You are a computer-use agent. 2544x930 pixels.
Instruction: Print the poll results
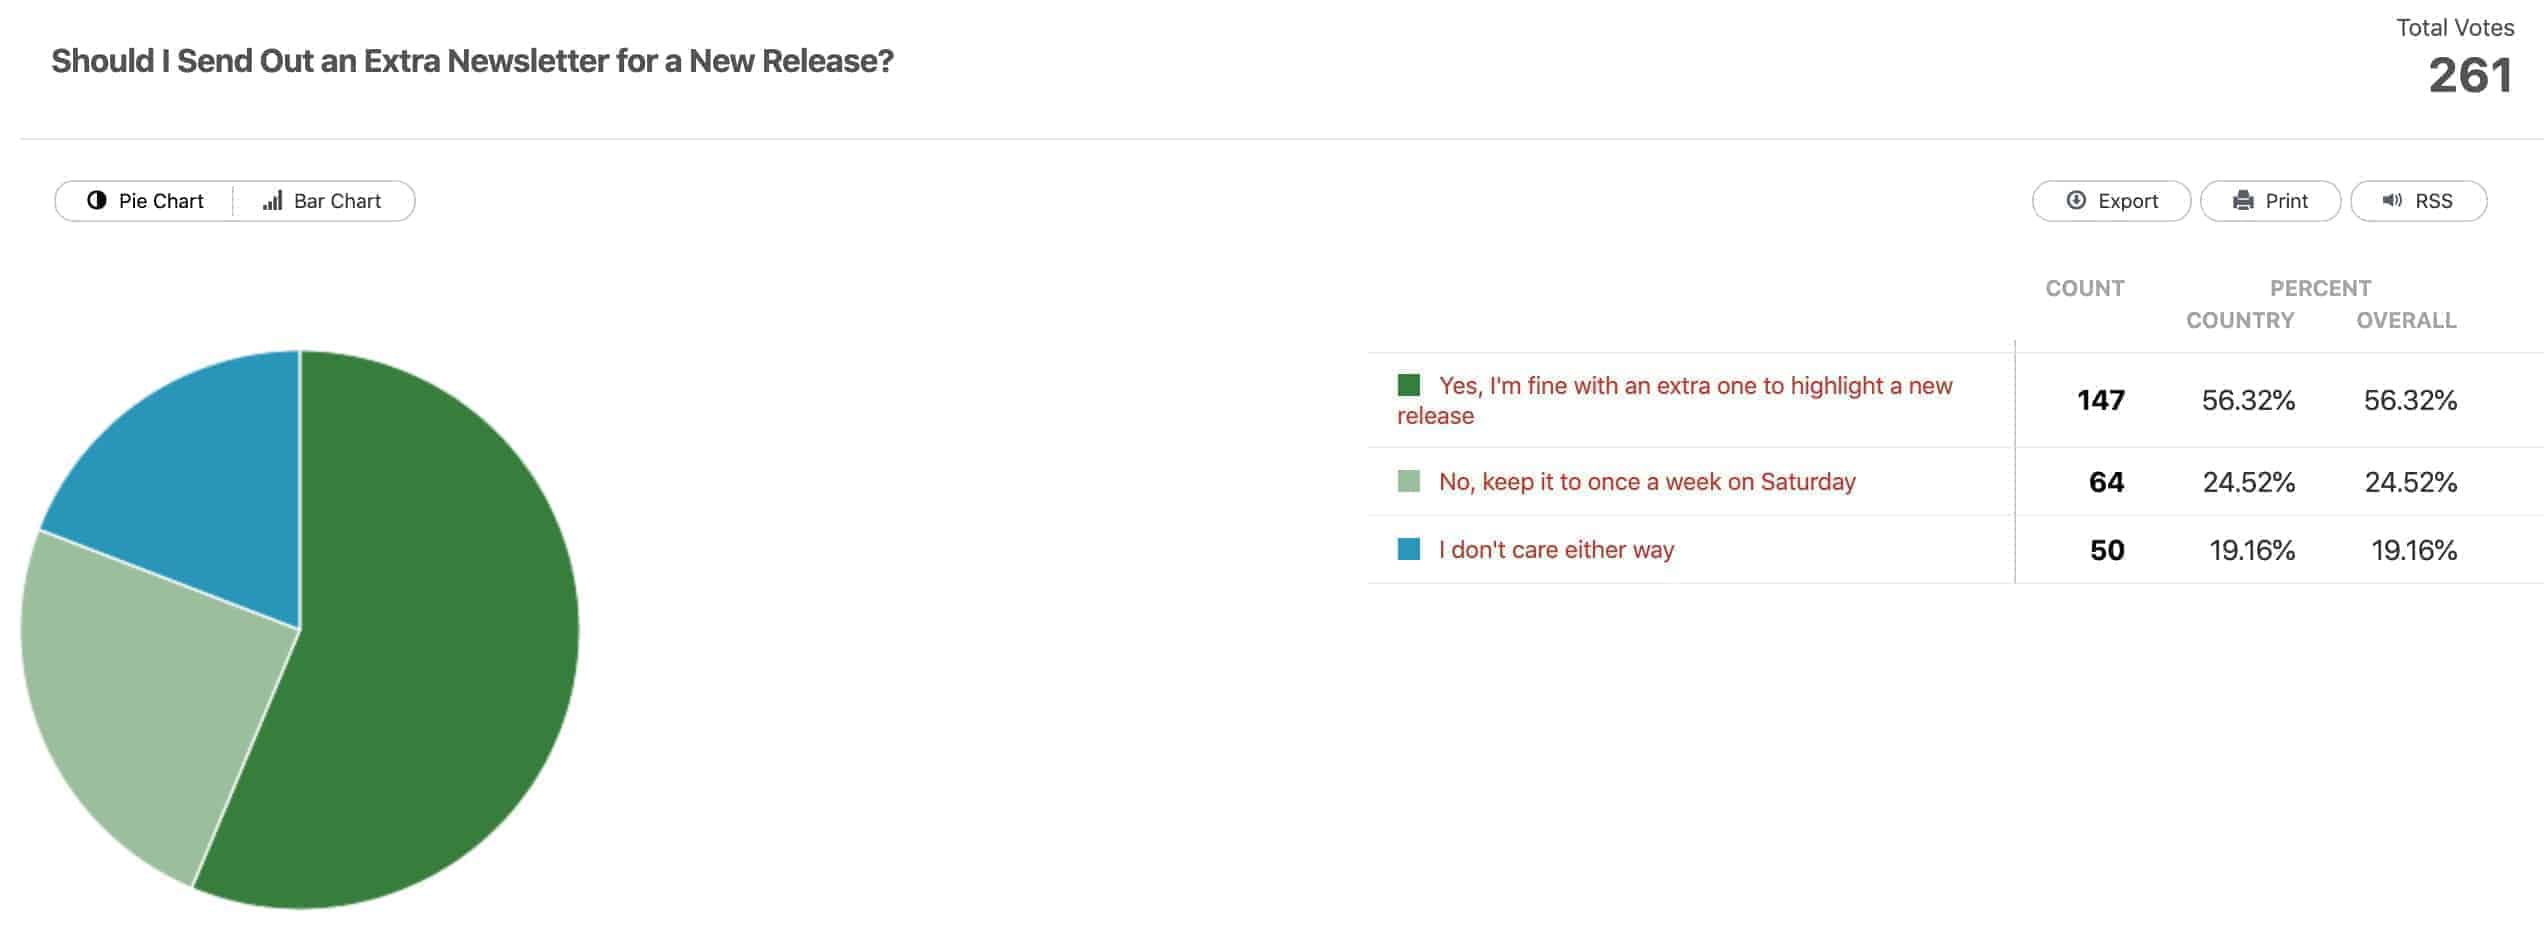2270,201
